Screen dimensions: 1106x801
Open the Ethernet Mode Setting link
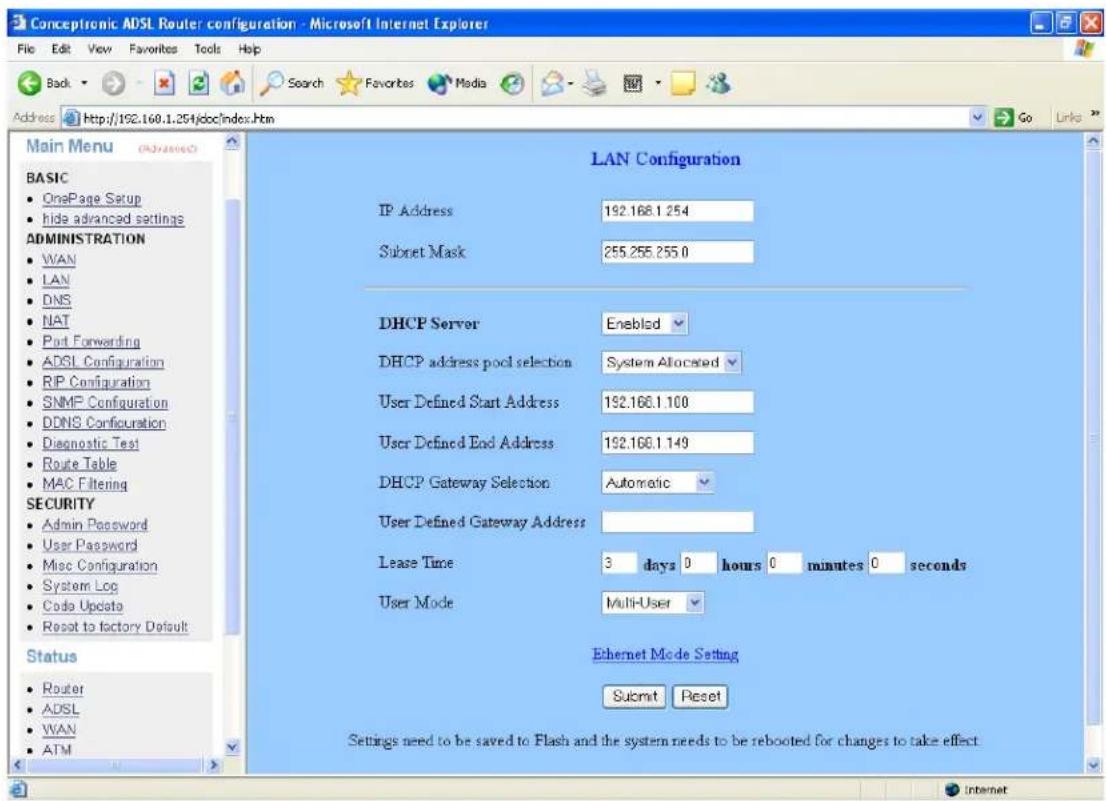click(x=665, y=654)
